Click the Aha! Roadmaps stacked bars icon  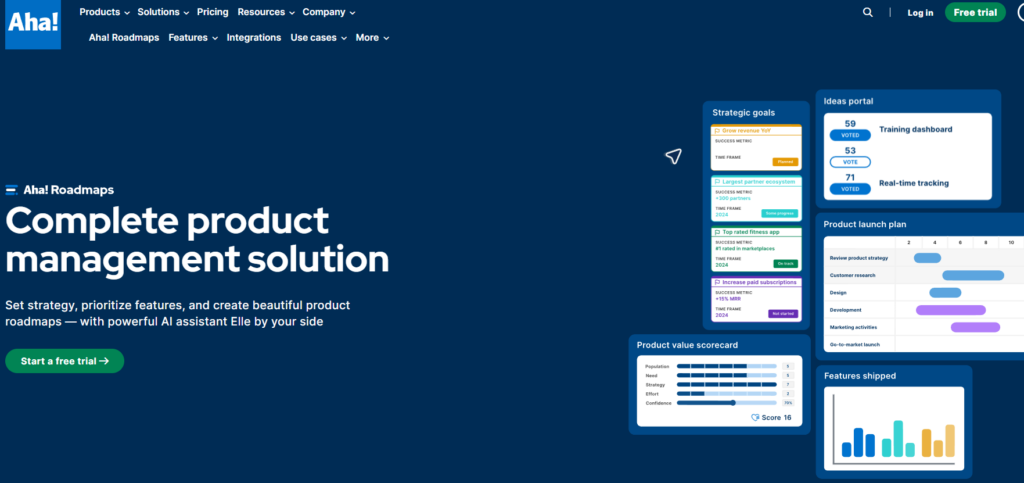click(11, 190)
